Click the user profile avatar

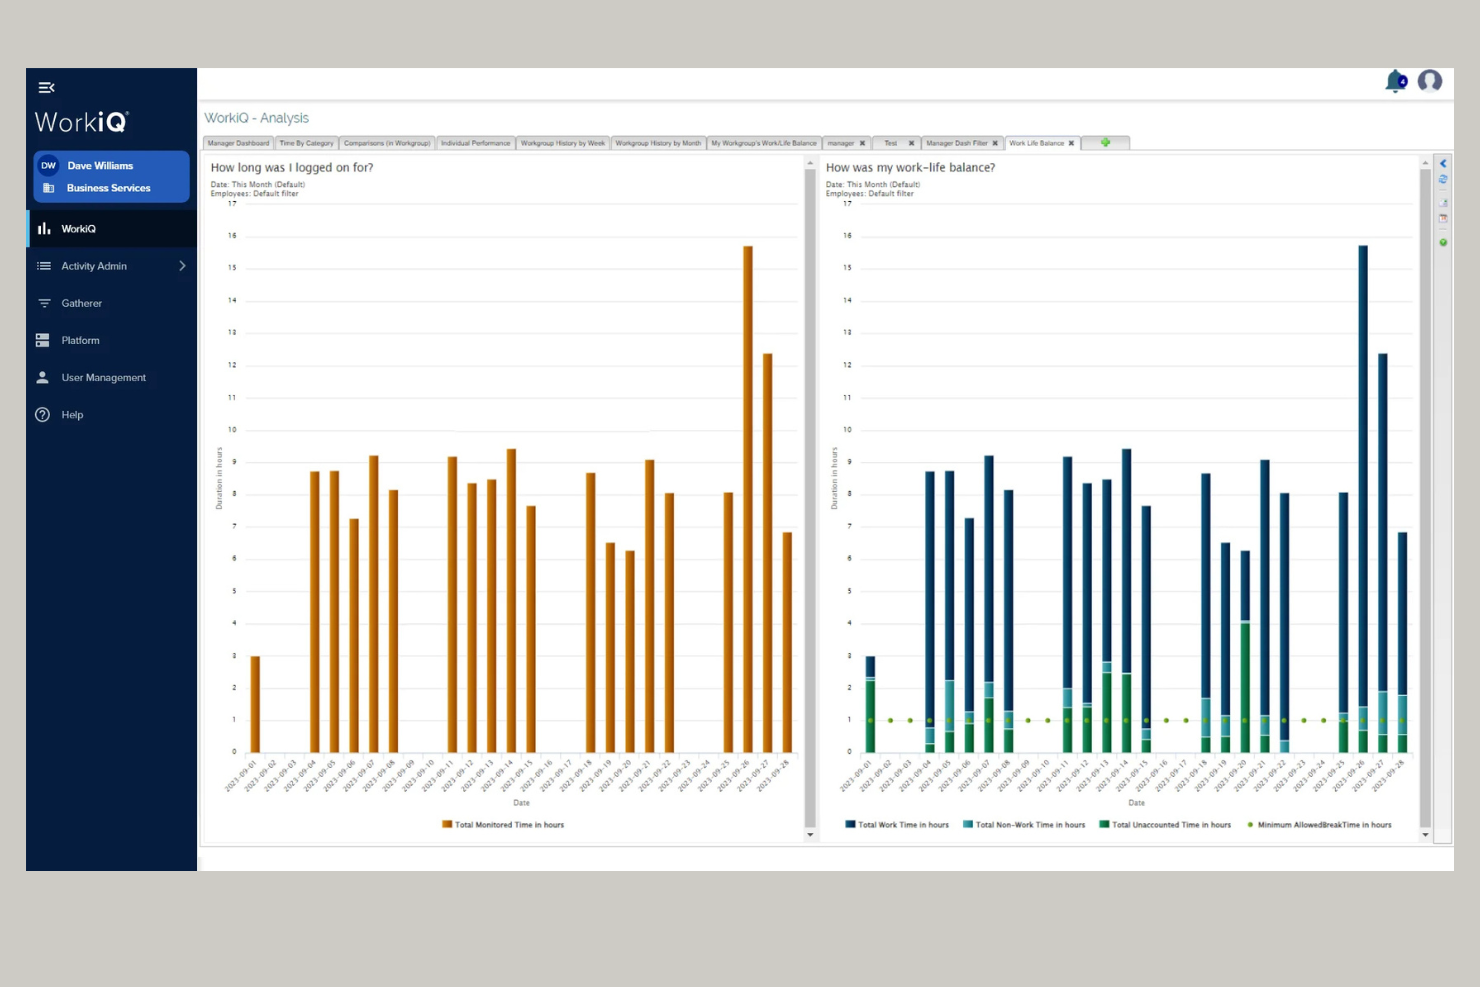(1430, 83)
